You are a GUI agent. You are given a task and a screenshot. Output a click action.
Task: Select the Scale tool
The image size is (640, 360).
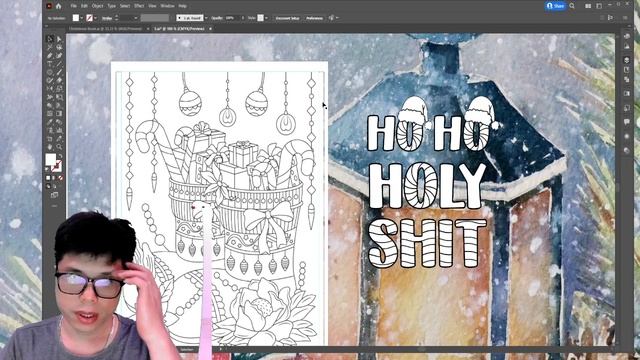coord(59,89)
